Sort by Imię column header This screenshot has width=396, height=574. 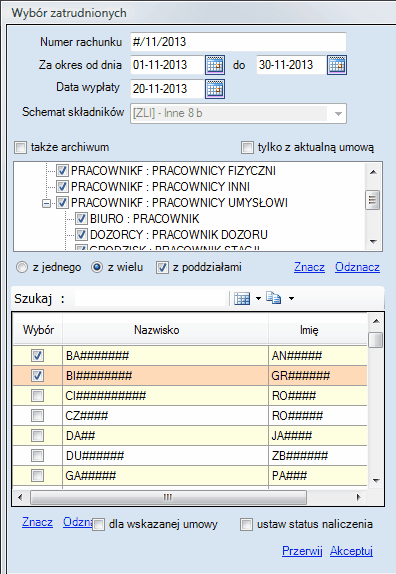click(x=318, y=330)
